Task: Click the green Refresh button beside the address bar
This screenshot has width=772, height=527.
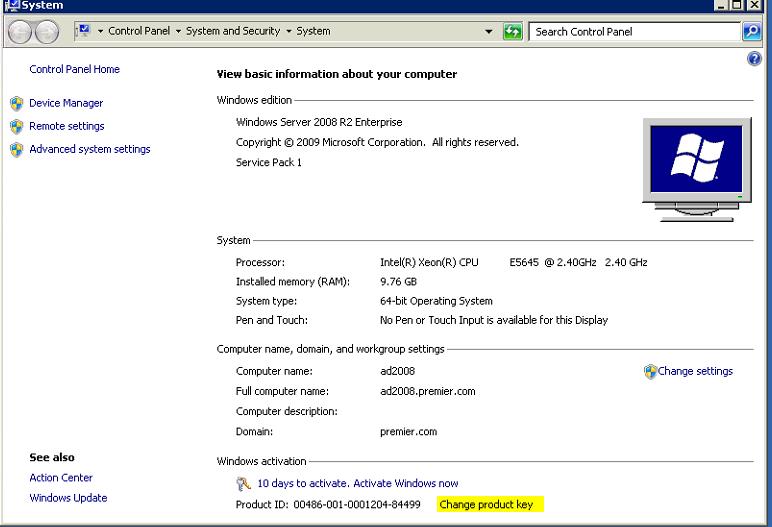Action: click(x=513, y=32)
